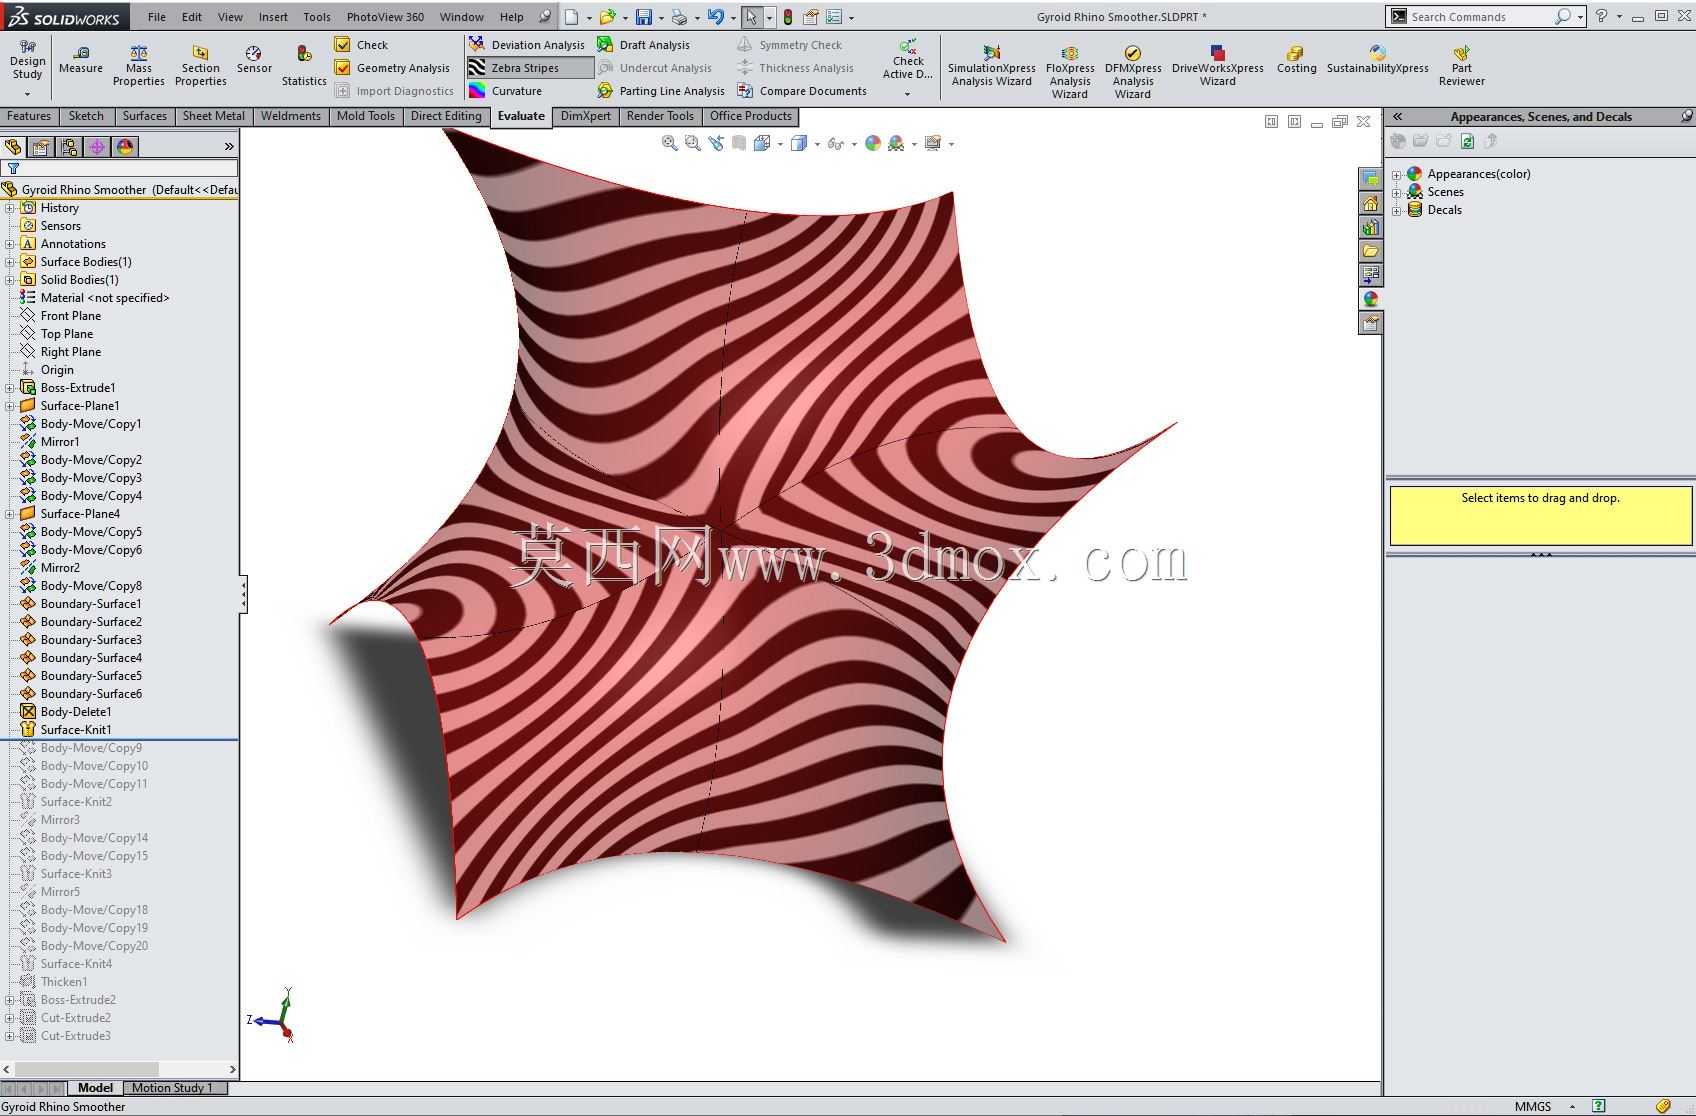Toggle Parting Line Analysis
Viewport: 1696px width, 1116px height.
click(x=661, y=91)
